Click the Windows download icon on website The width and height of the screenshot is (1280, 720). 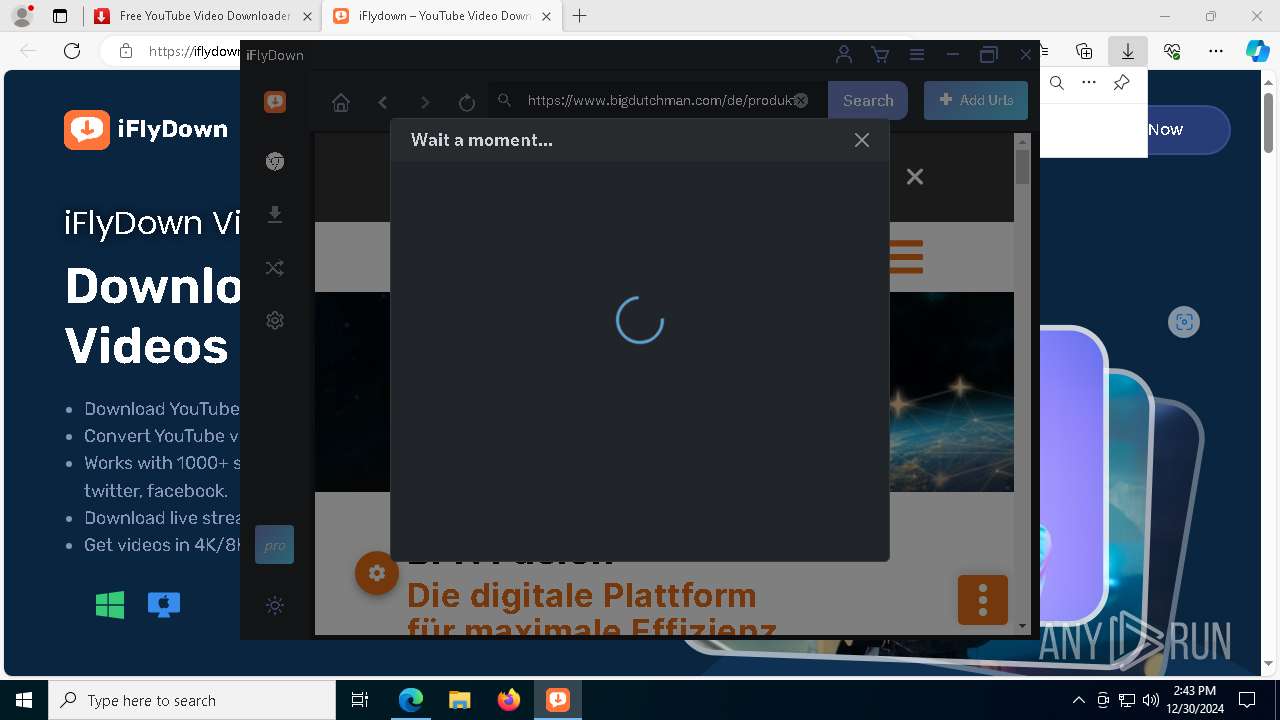[110, 604]
